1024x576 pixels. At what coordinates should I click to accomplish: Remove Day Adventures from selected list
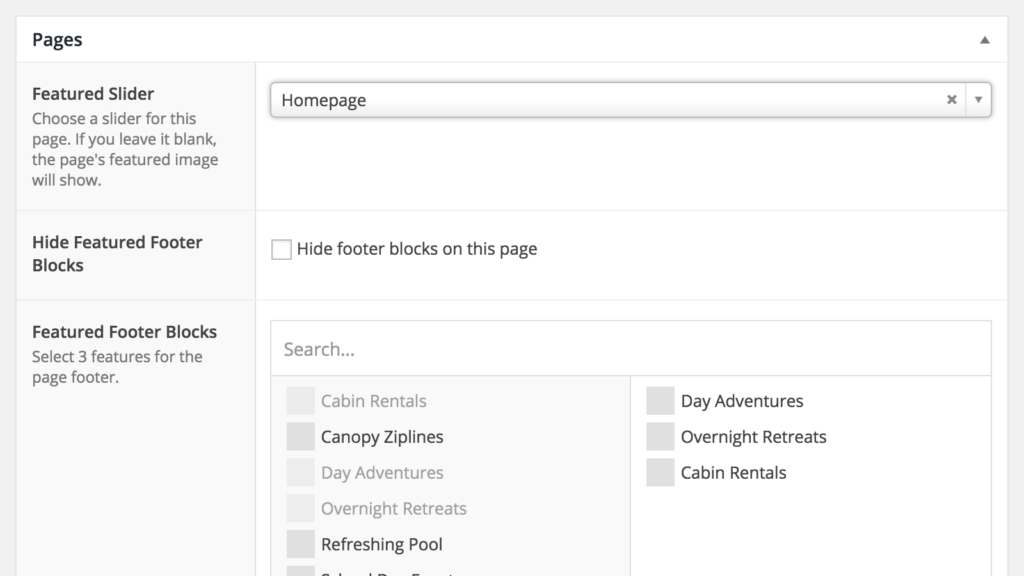pos(742,401)
